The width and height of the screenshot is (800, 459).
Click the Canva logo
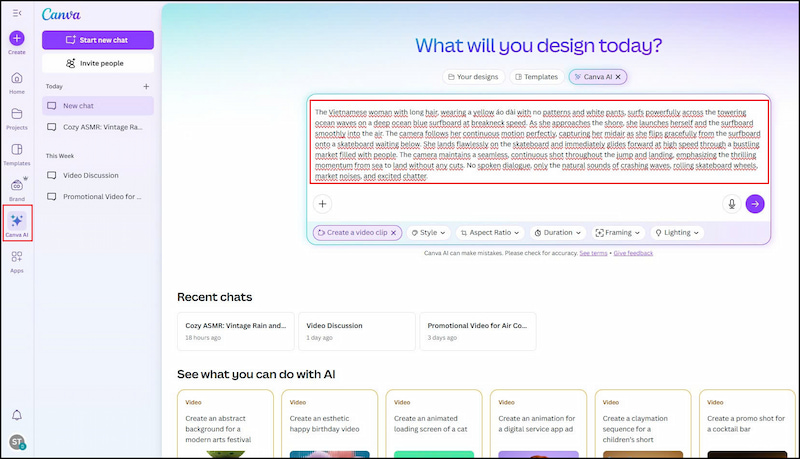click(61, 15)
